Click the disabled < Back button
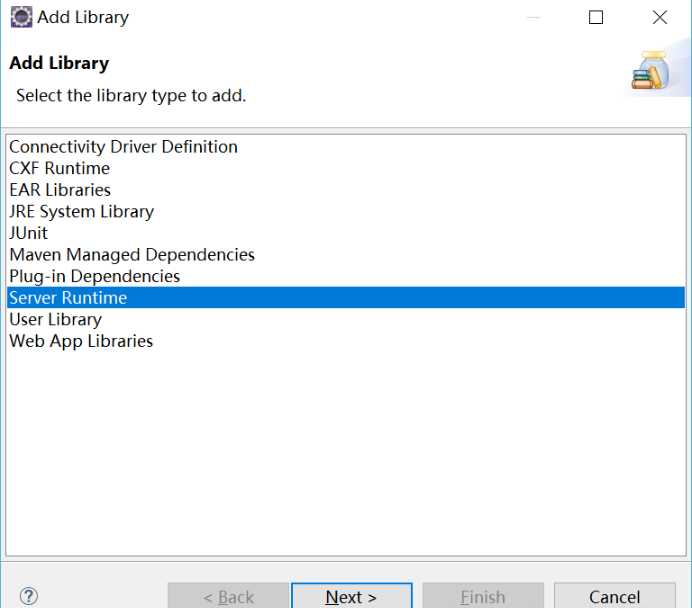 click(228, 597)
